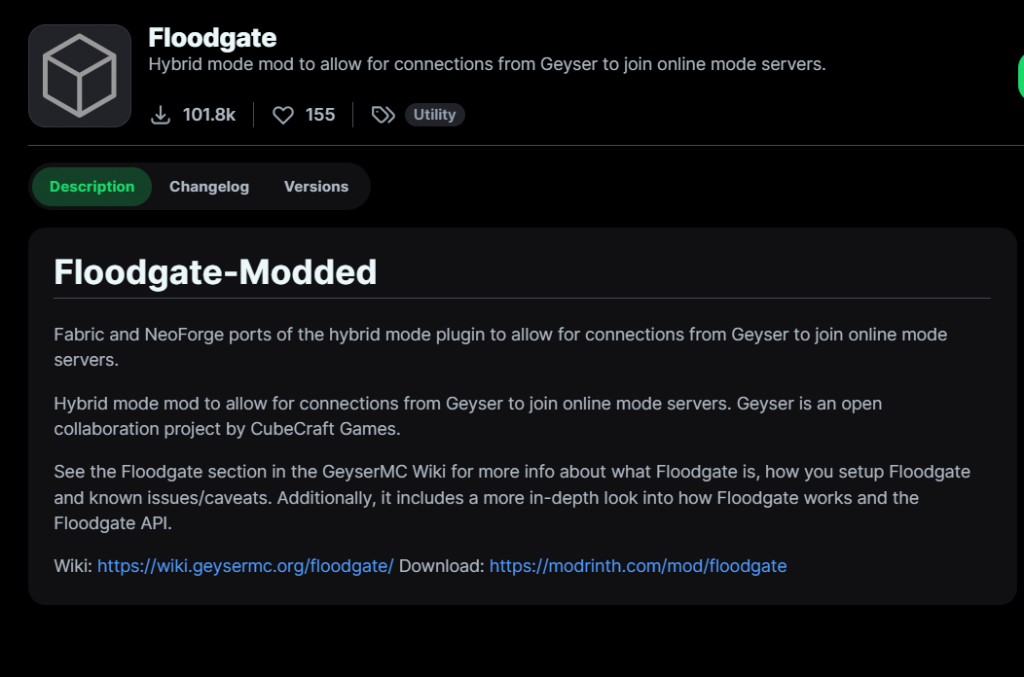Click the download arrow icon

click(x=161, y=114)
